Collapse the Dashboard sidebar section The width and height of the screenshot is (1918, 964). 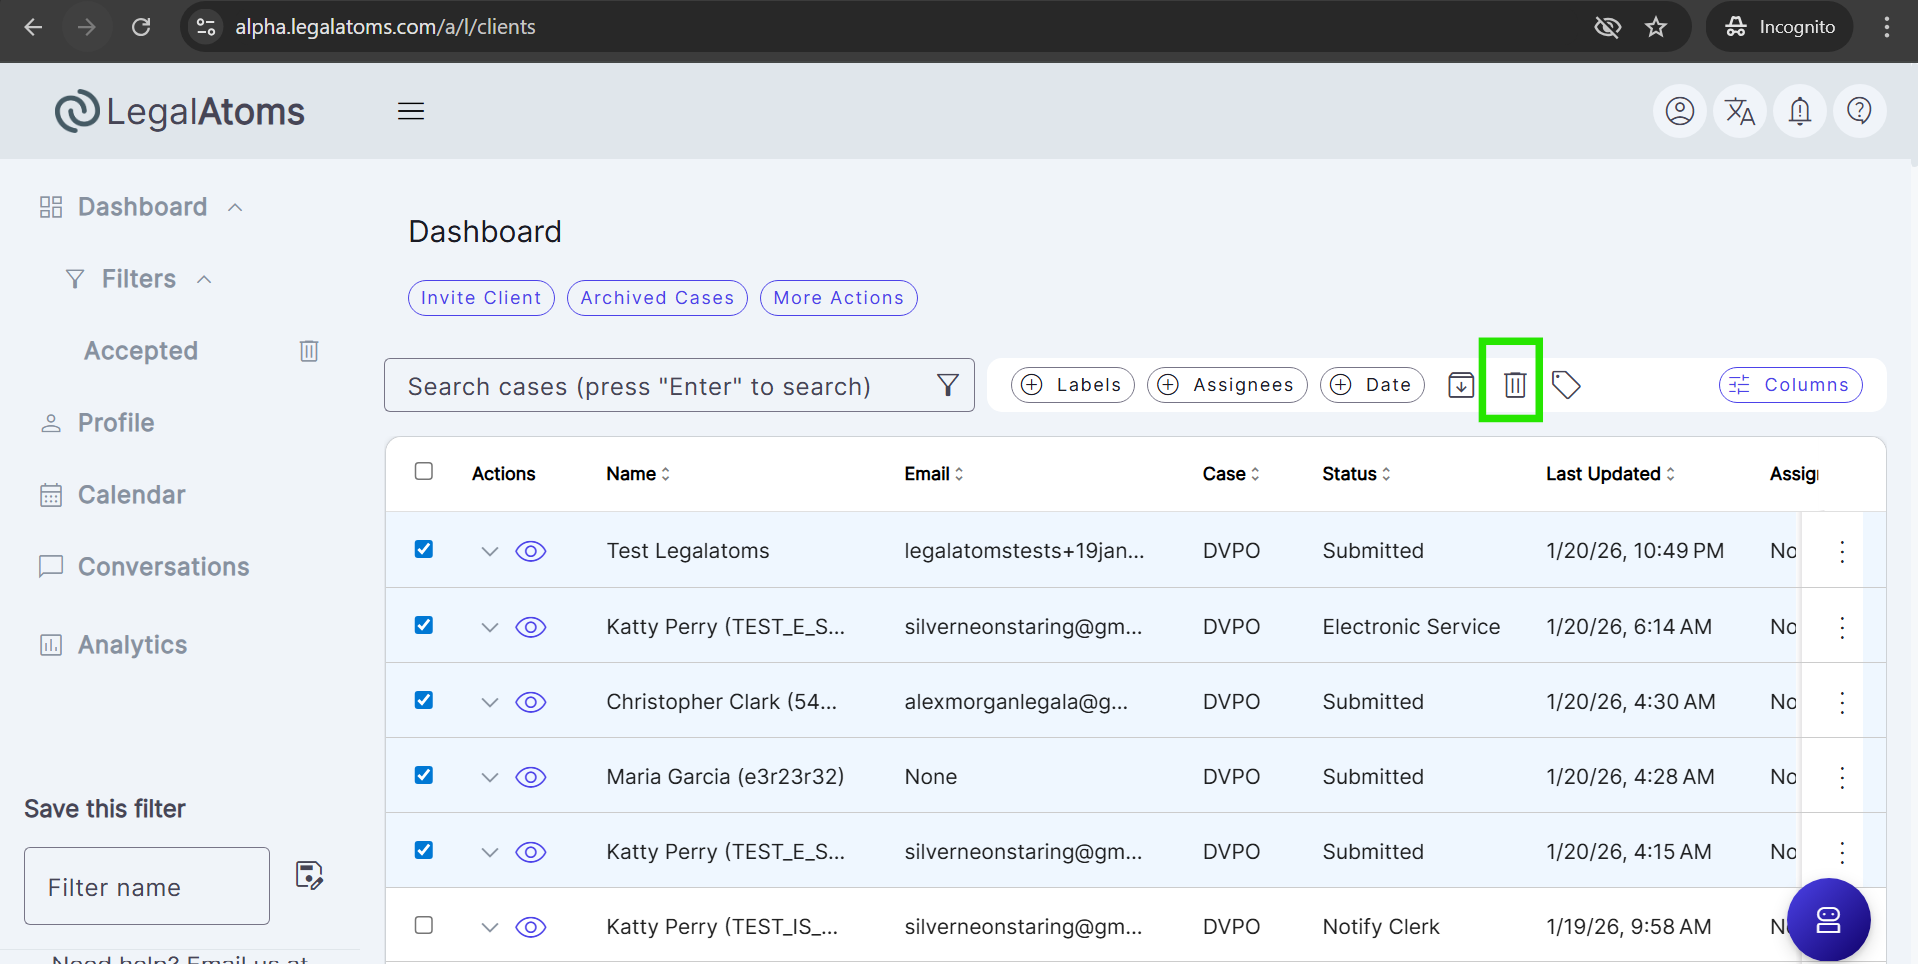[236, 207]
